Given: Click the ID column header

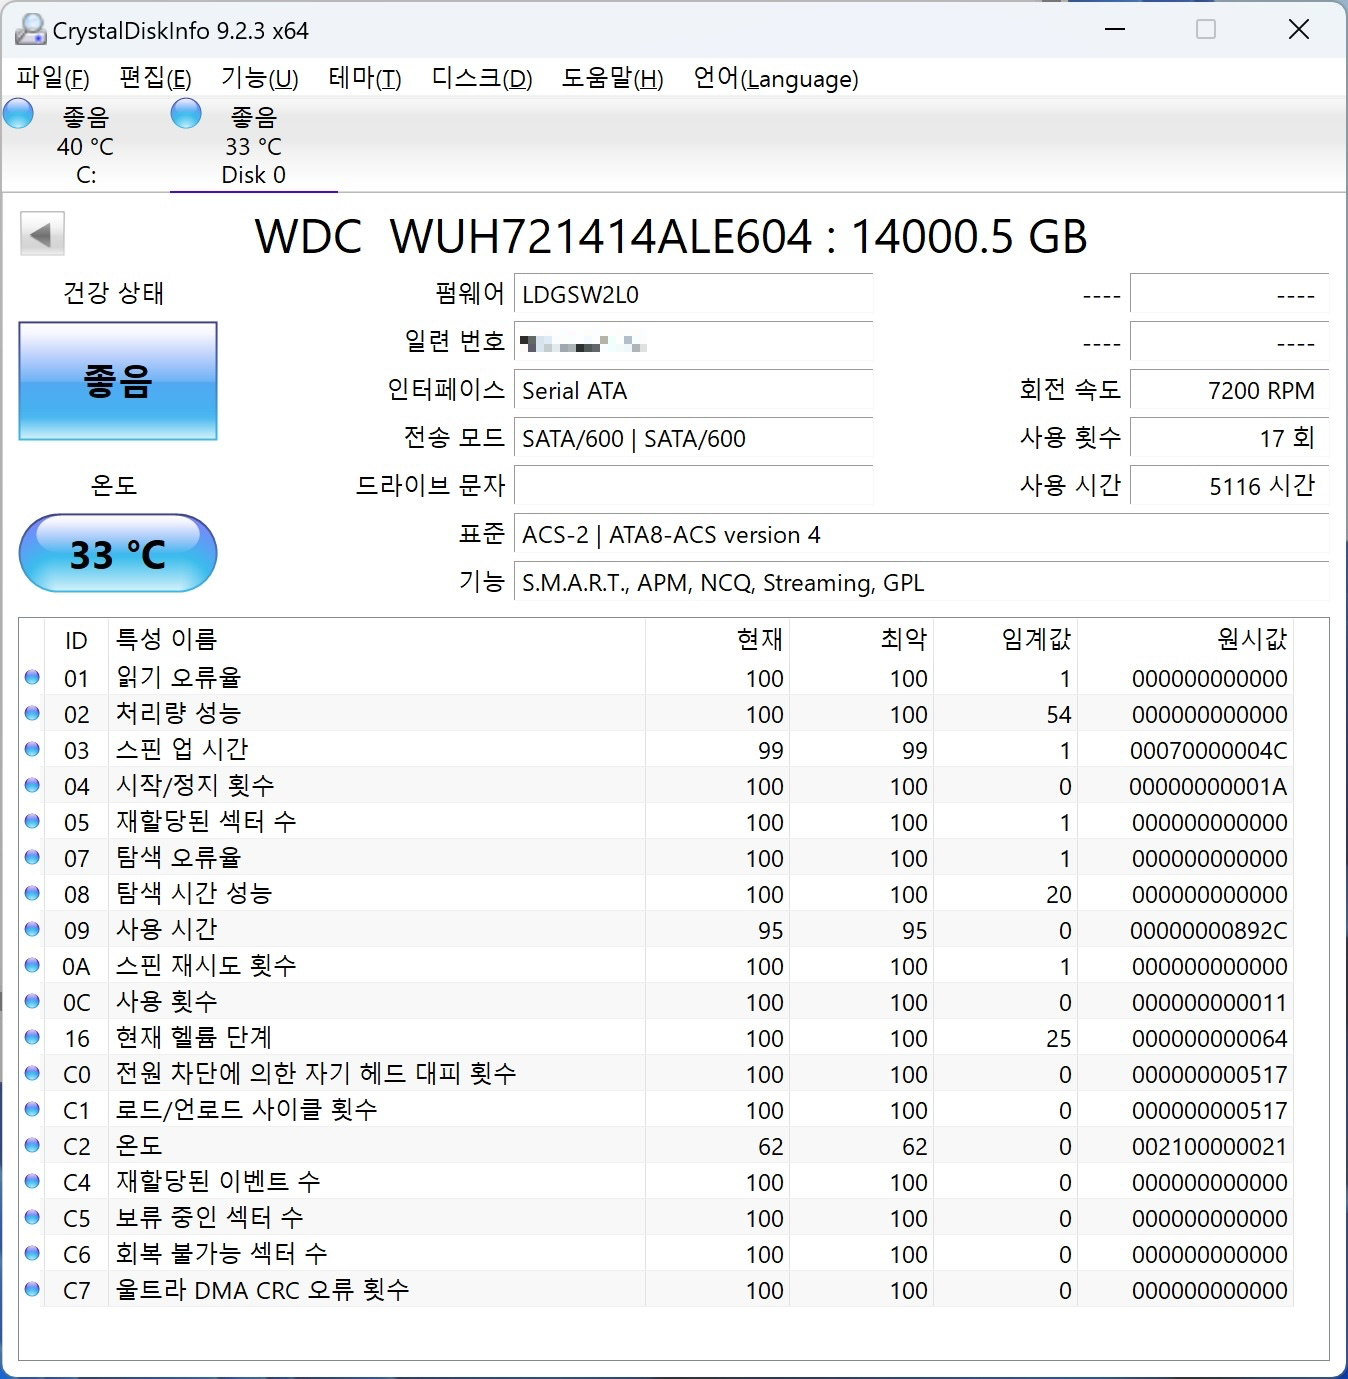Looking at the screenshot, I should (x=76, y=639).
